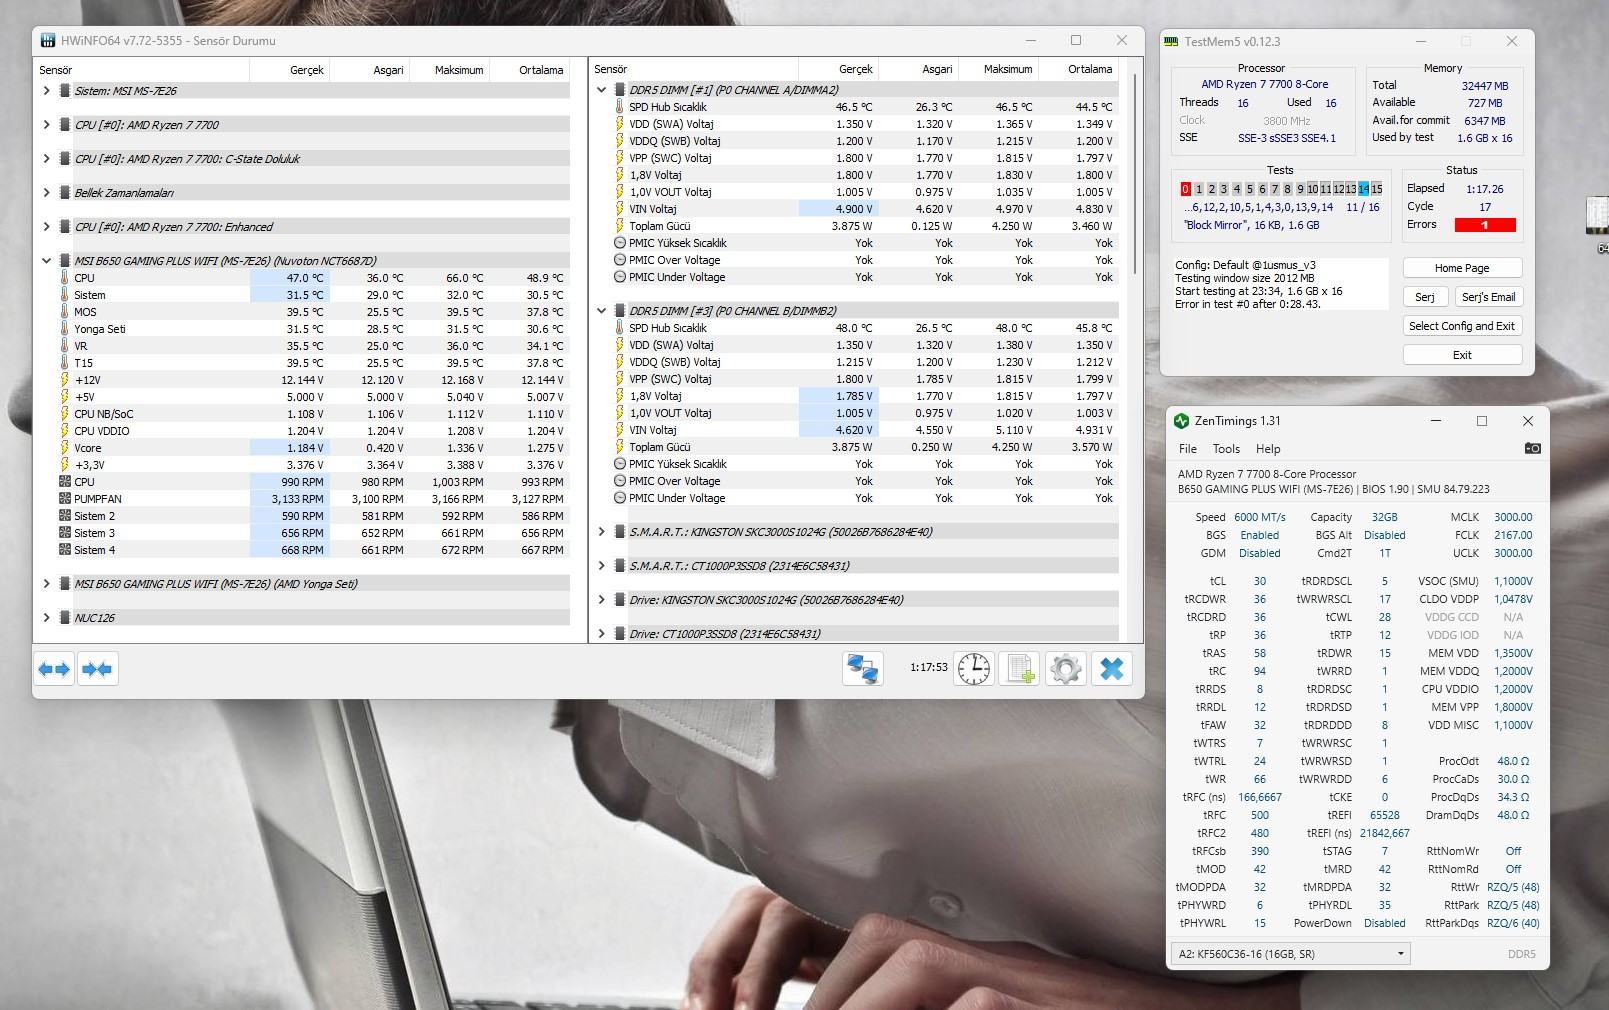Select the Yonga Seti temperature row

[x=313, y=328]
